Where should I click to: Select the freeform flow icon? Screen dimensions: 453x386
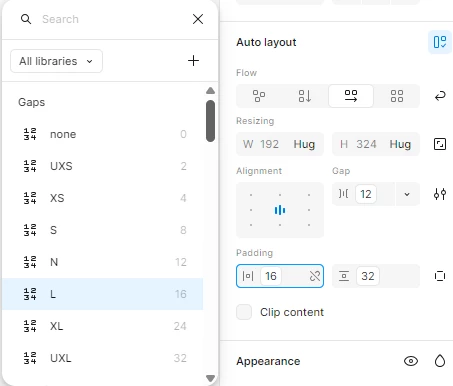pyautogui.click(x=259, y=96)
